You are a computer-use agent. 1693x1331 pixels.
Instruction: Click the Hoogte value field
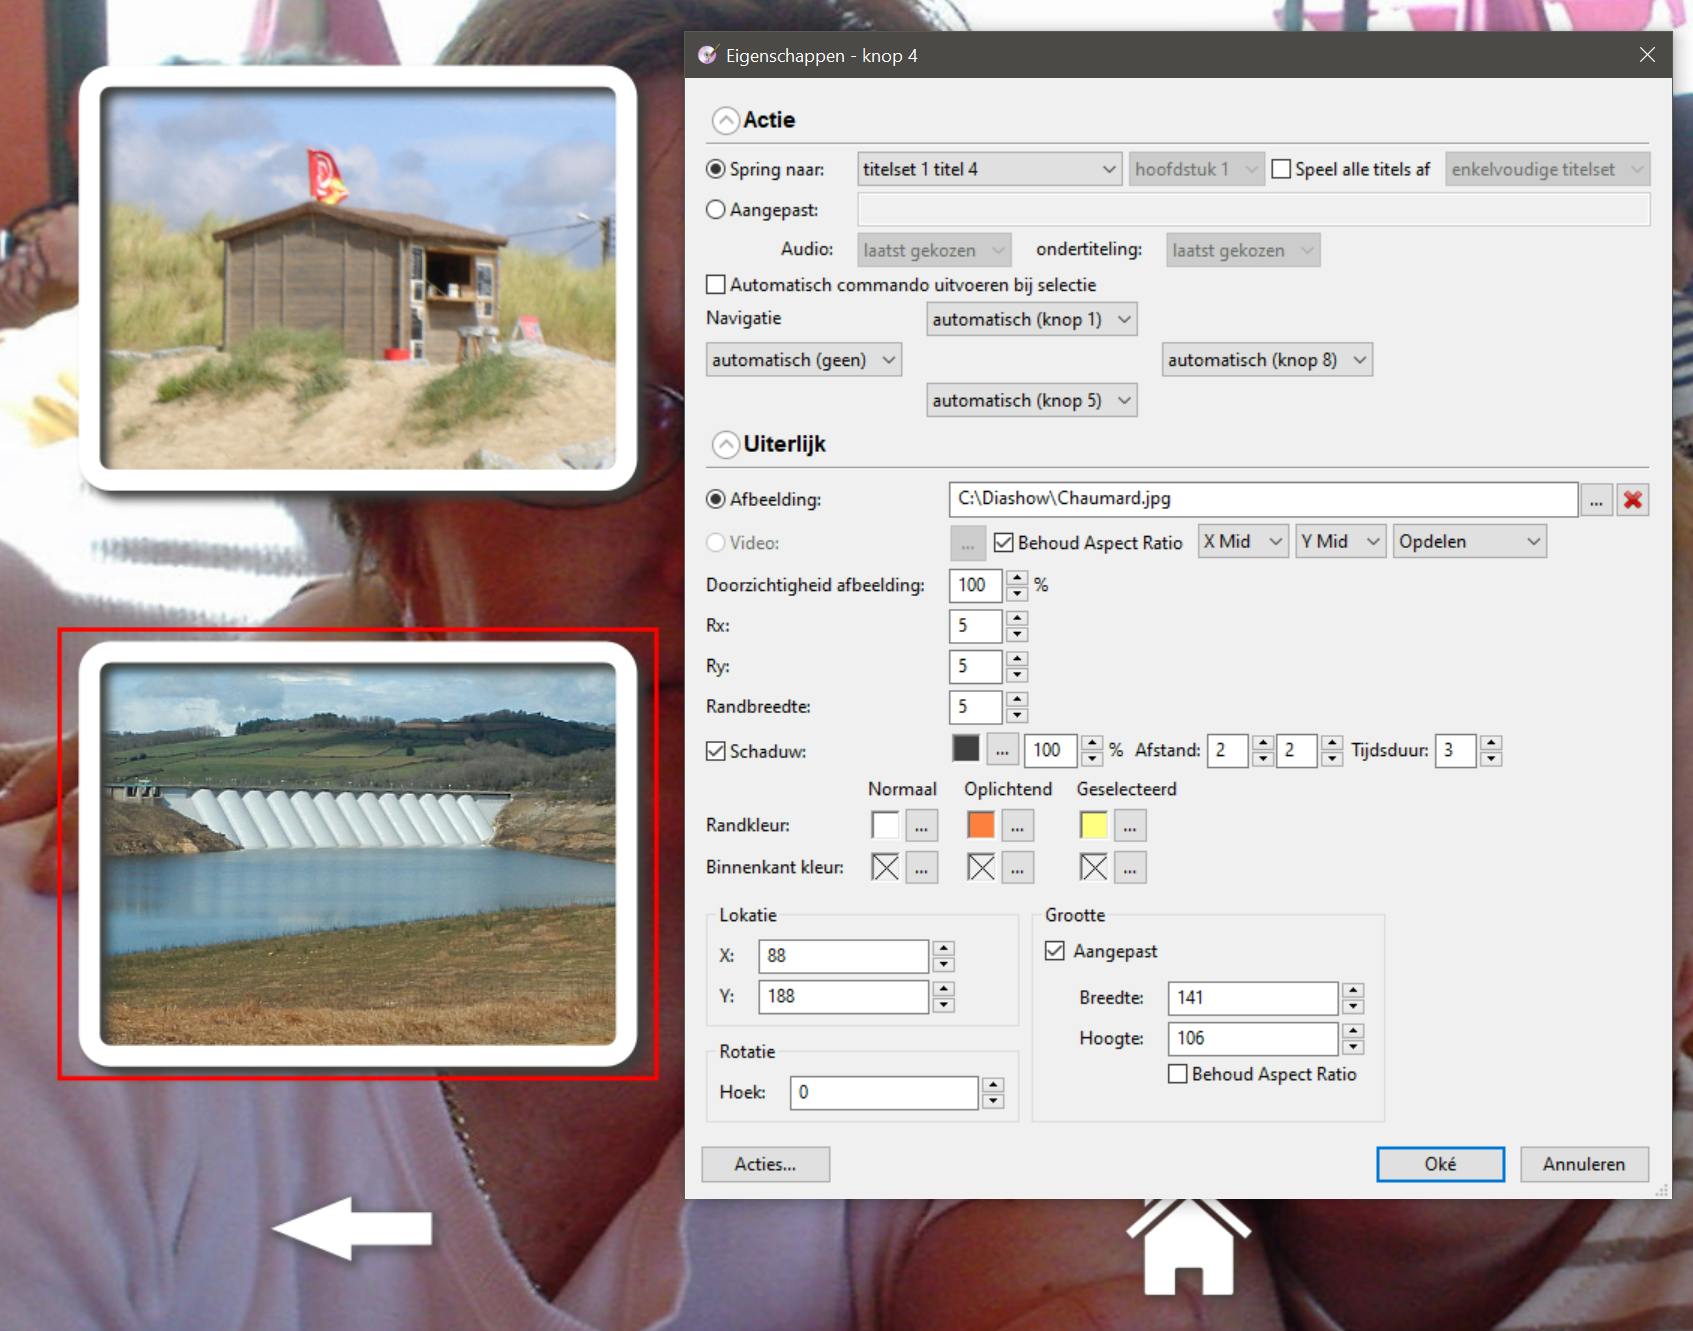coord(1253,1039)
